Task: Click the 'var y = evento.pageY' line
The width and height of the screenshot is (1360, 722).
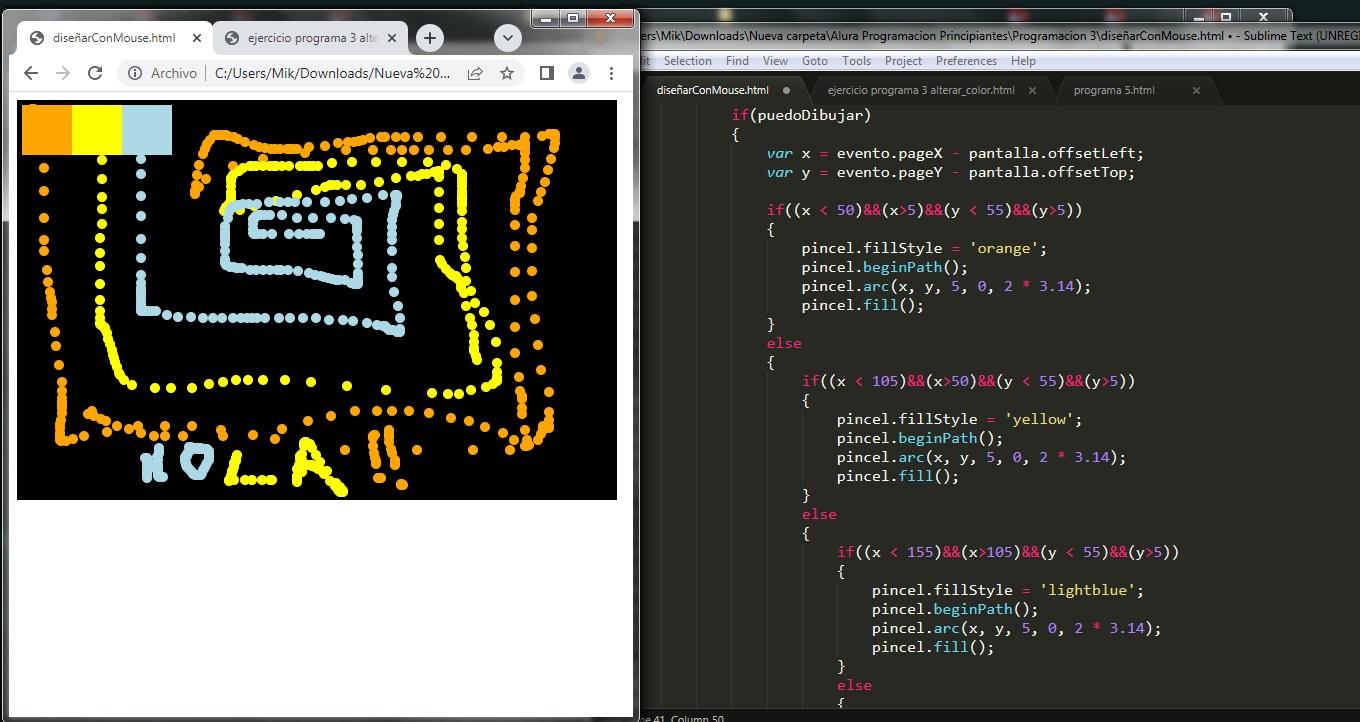Action: (x=951, y=172)
